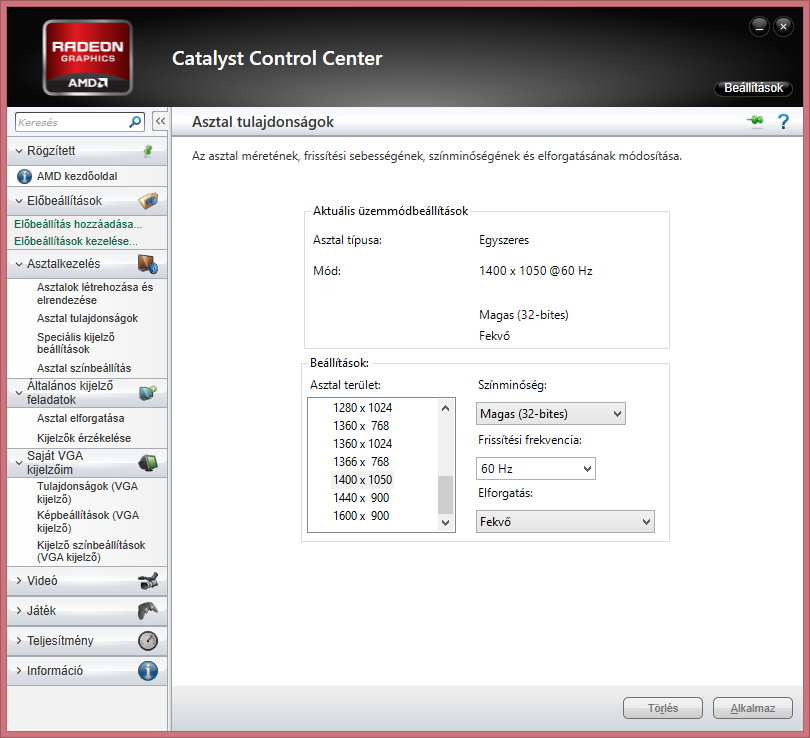Image resolution: width=810 pixels, height=738 pixels.
Task: Collapse the Asztalkezelés section
Action: (x=19, y=264)
